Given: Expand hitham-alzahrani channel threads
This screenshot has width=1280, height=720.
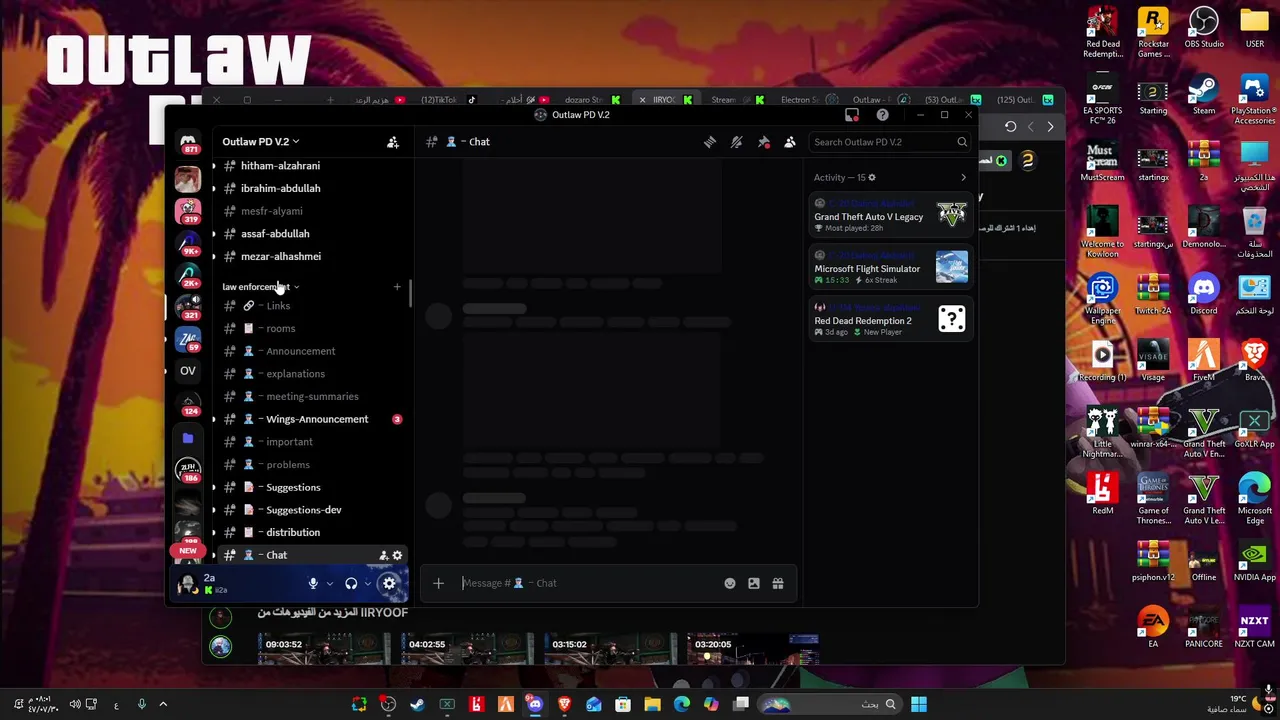Looking at the screenshot, I should coord(213,166).
